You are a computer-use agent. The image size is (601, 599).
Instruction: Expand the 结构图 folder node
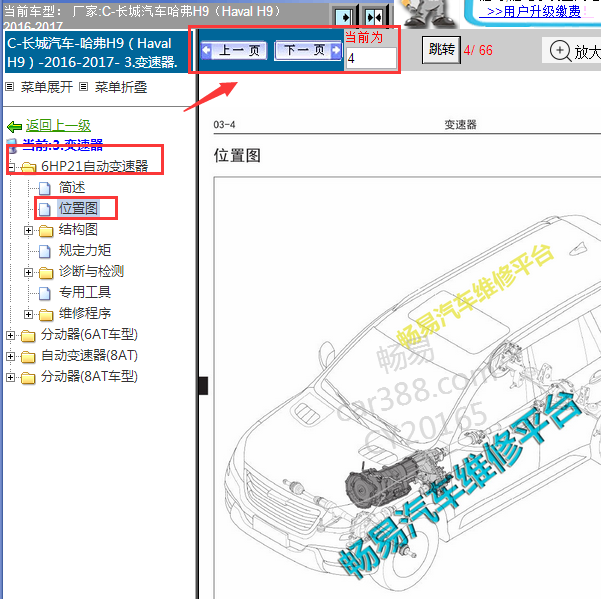28,230
